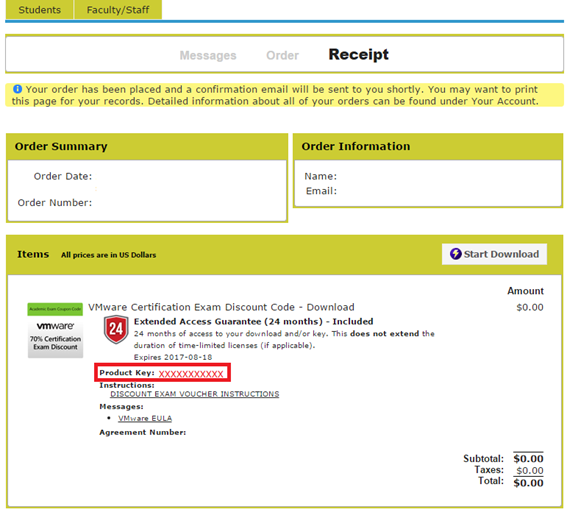Click the red 24-month guarantee shield icon

(x=116, y=329)
